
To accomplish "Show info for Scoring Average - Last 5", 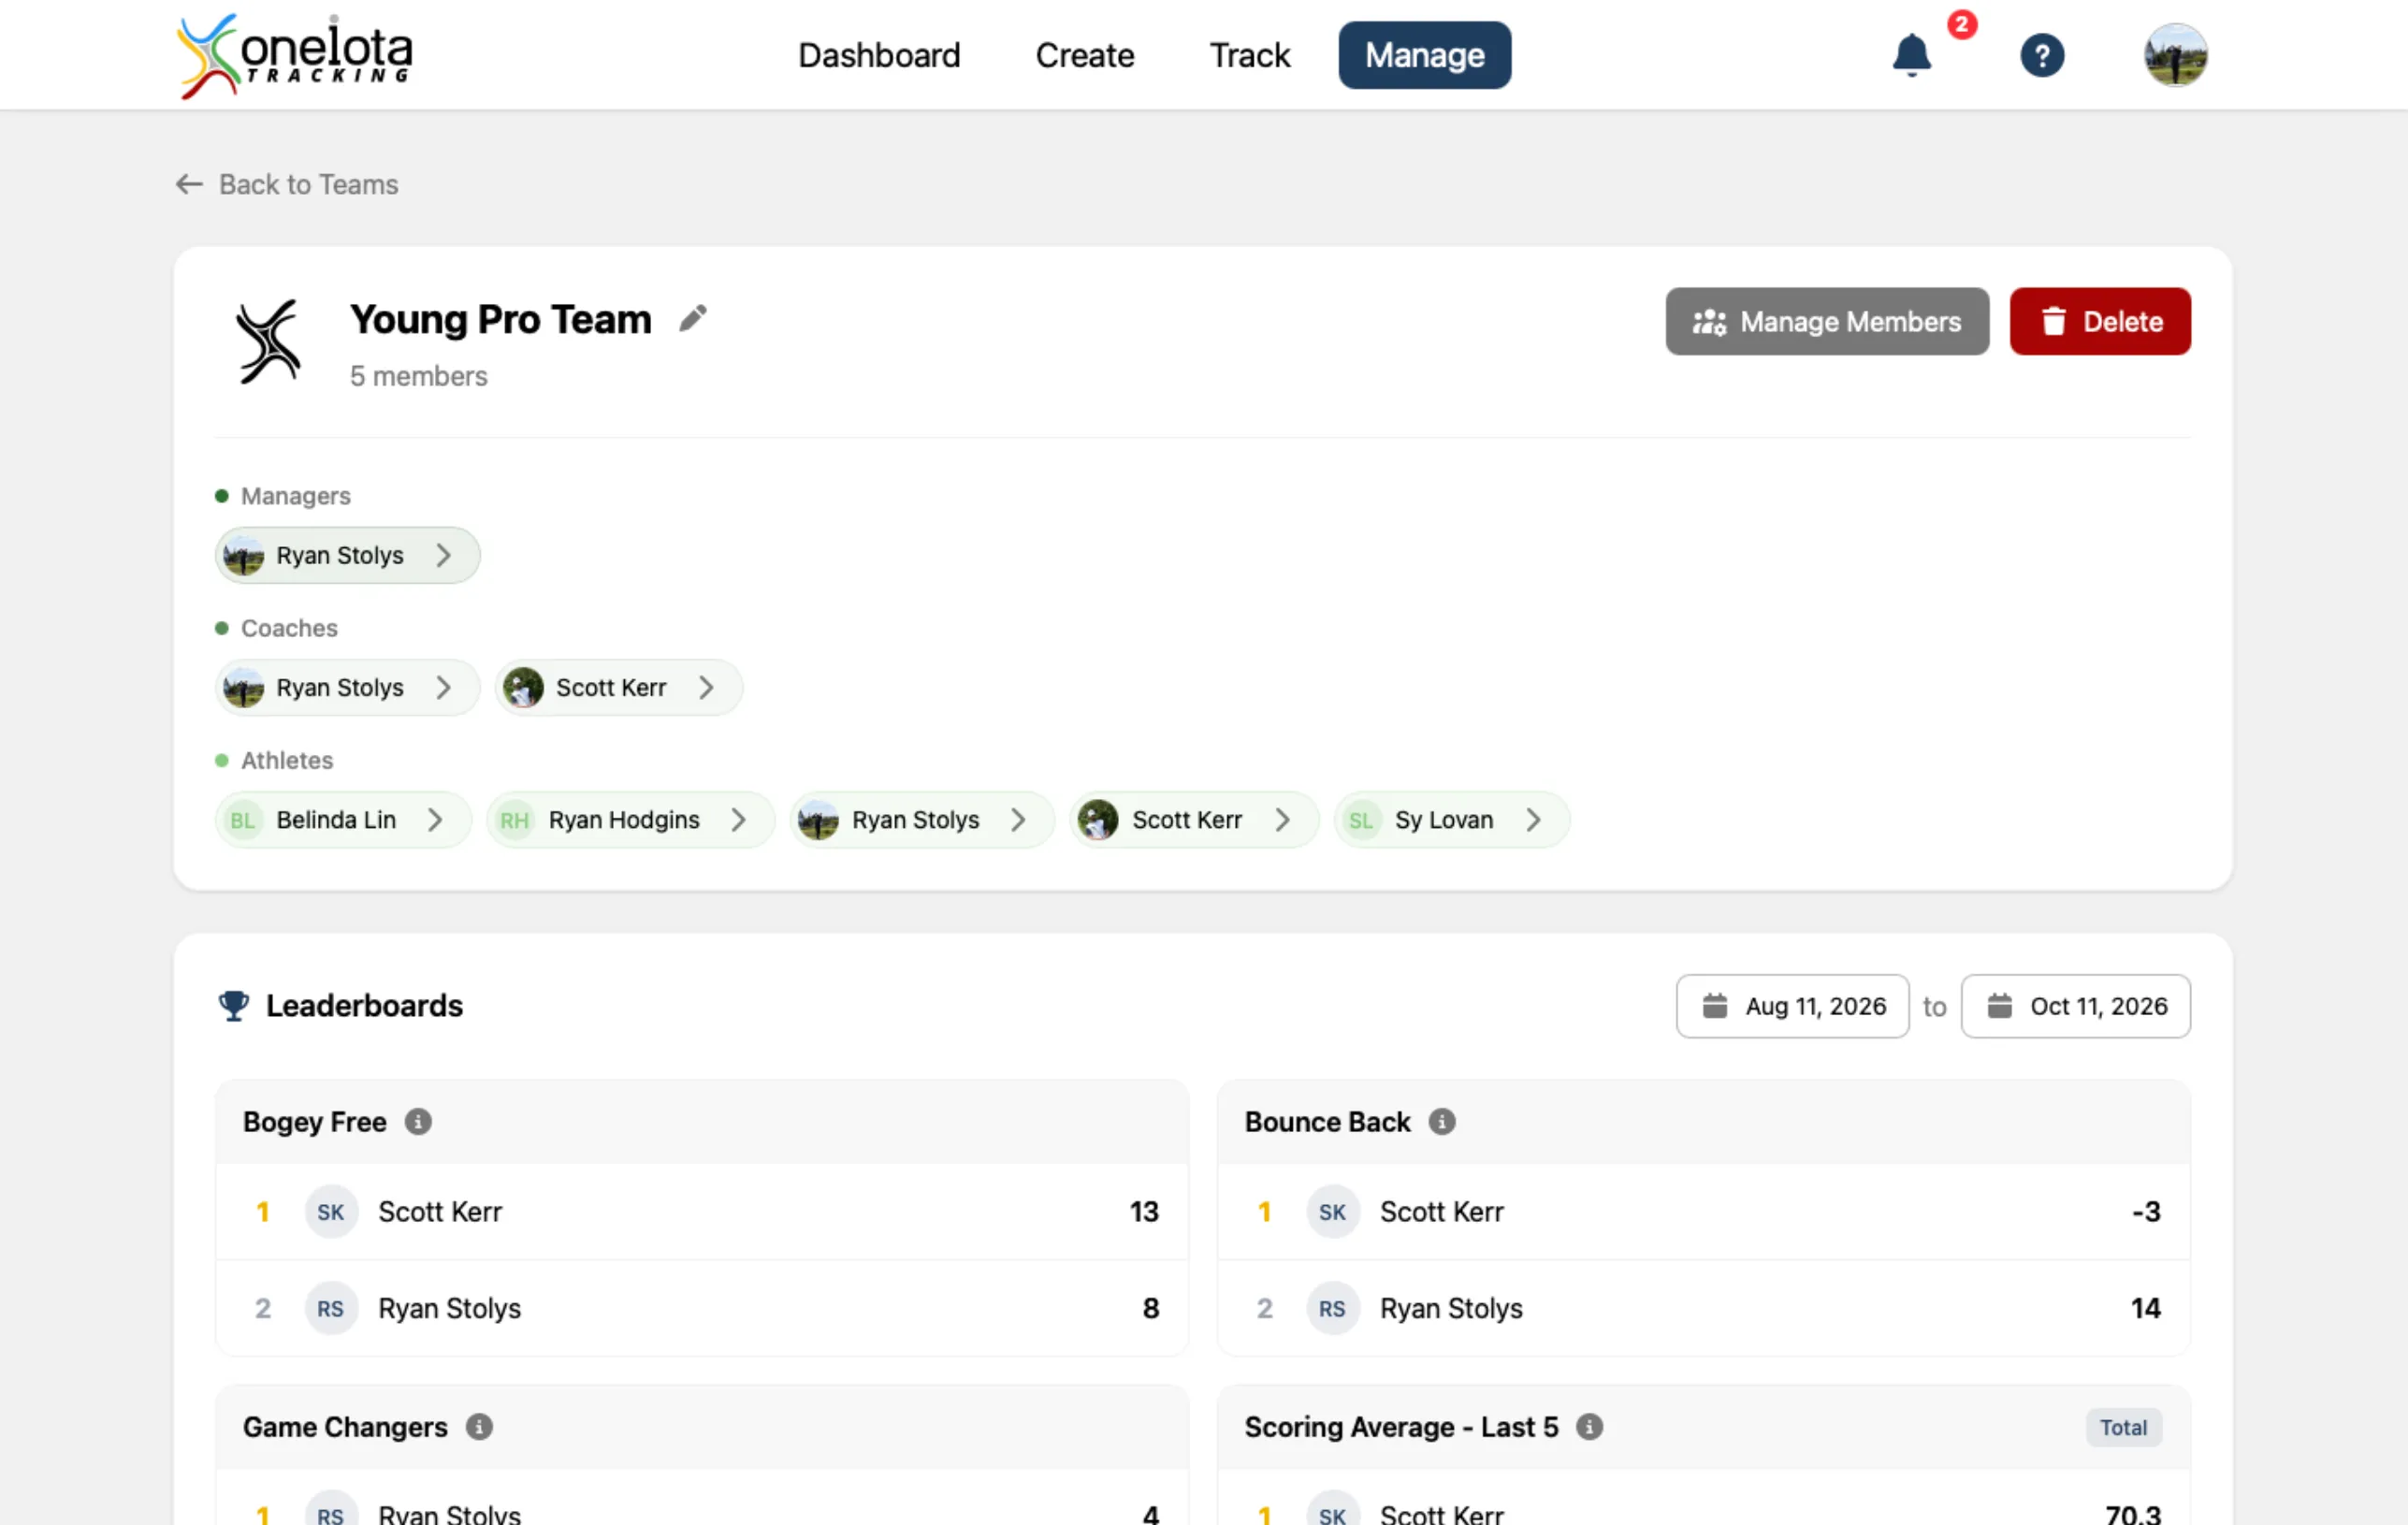I will pyautogui.click(x=1589, y=1426).
